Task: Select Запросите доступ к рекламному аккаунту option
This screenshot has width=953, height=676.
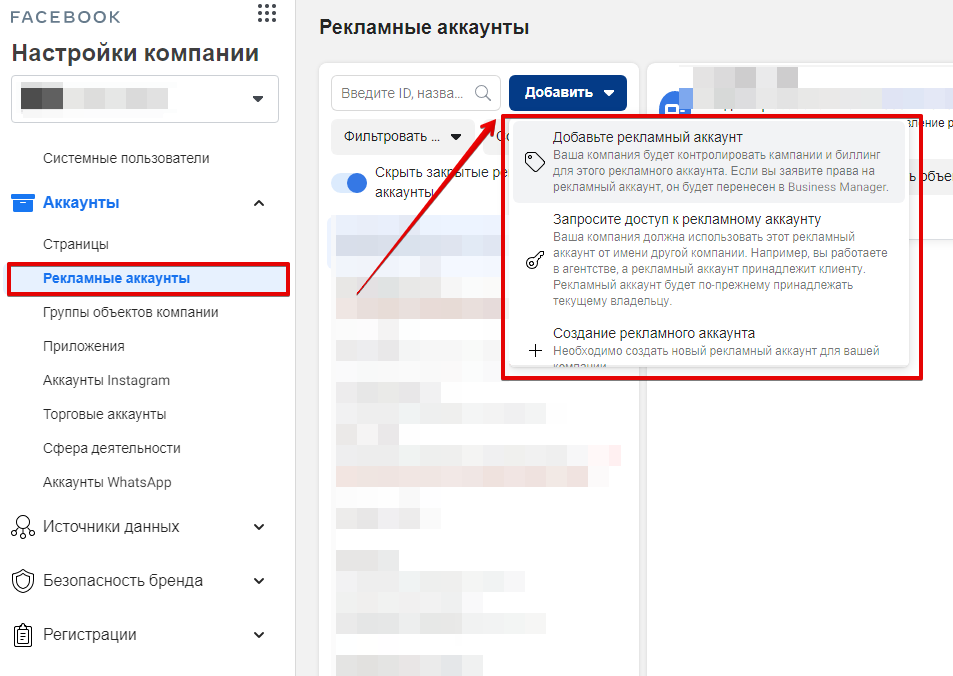Action: click(x=687, y=219)
